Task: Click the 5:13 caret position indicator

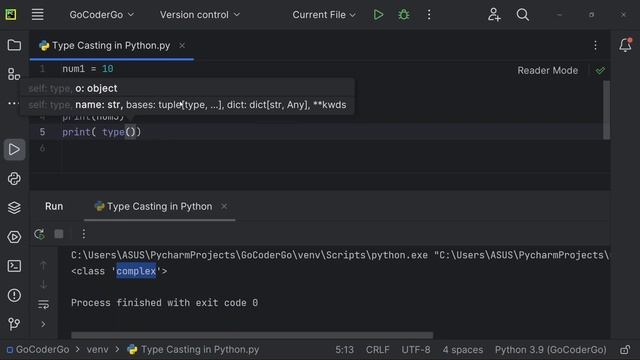Action: (x=344, y=349)
